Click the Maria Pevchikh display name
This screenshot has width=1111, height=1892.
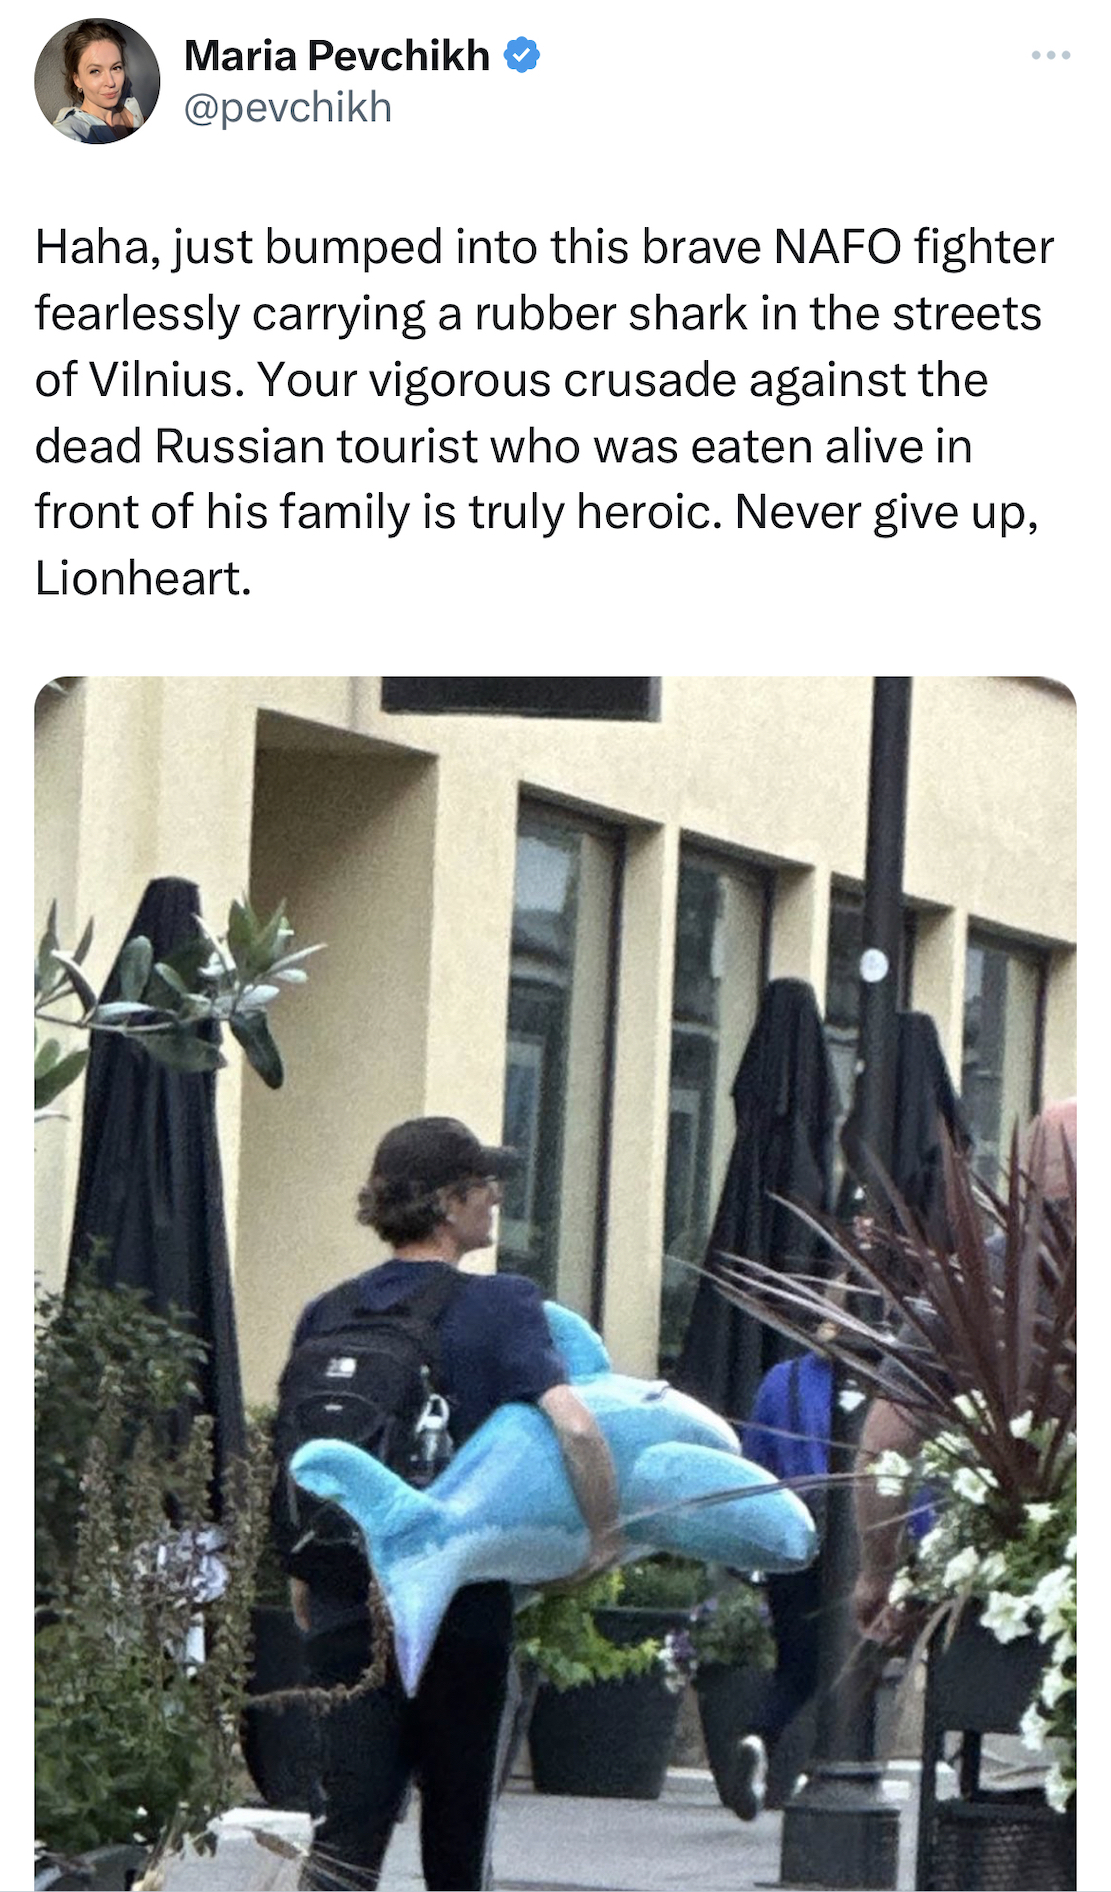(x=337, y=55)
